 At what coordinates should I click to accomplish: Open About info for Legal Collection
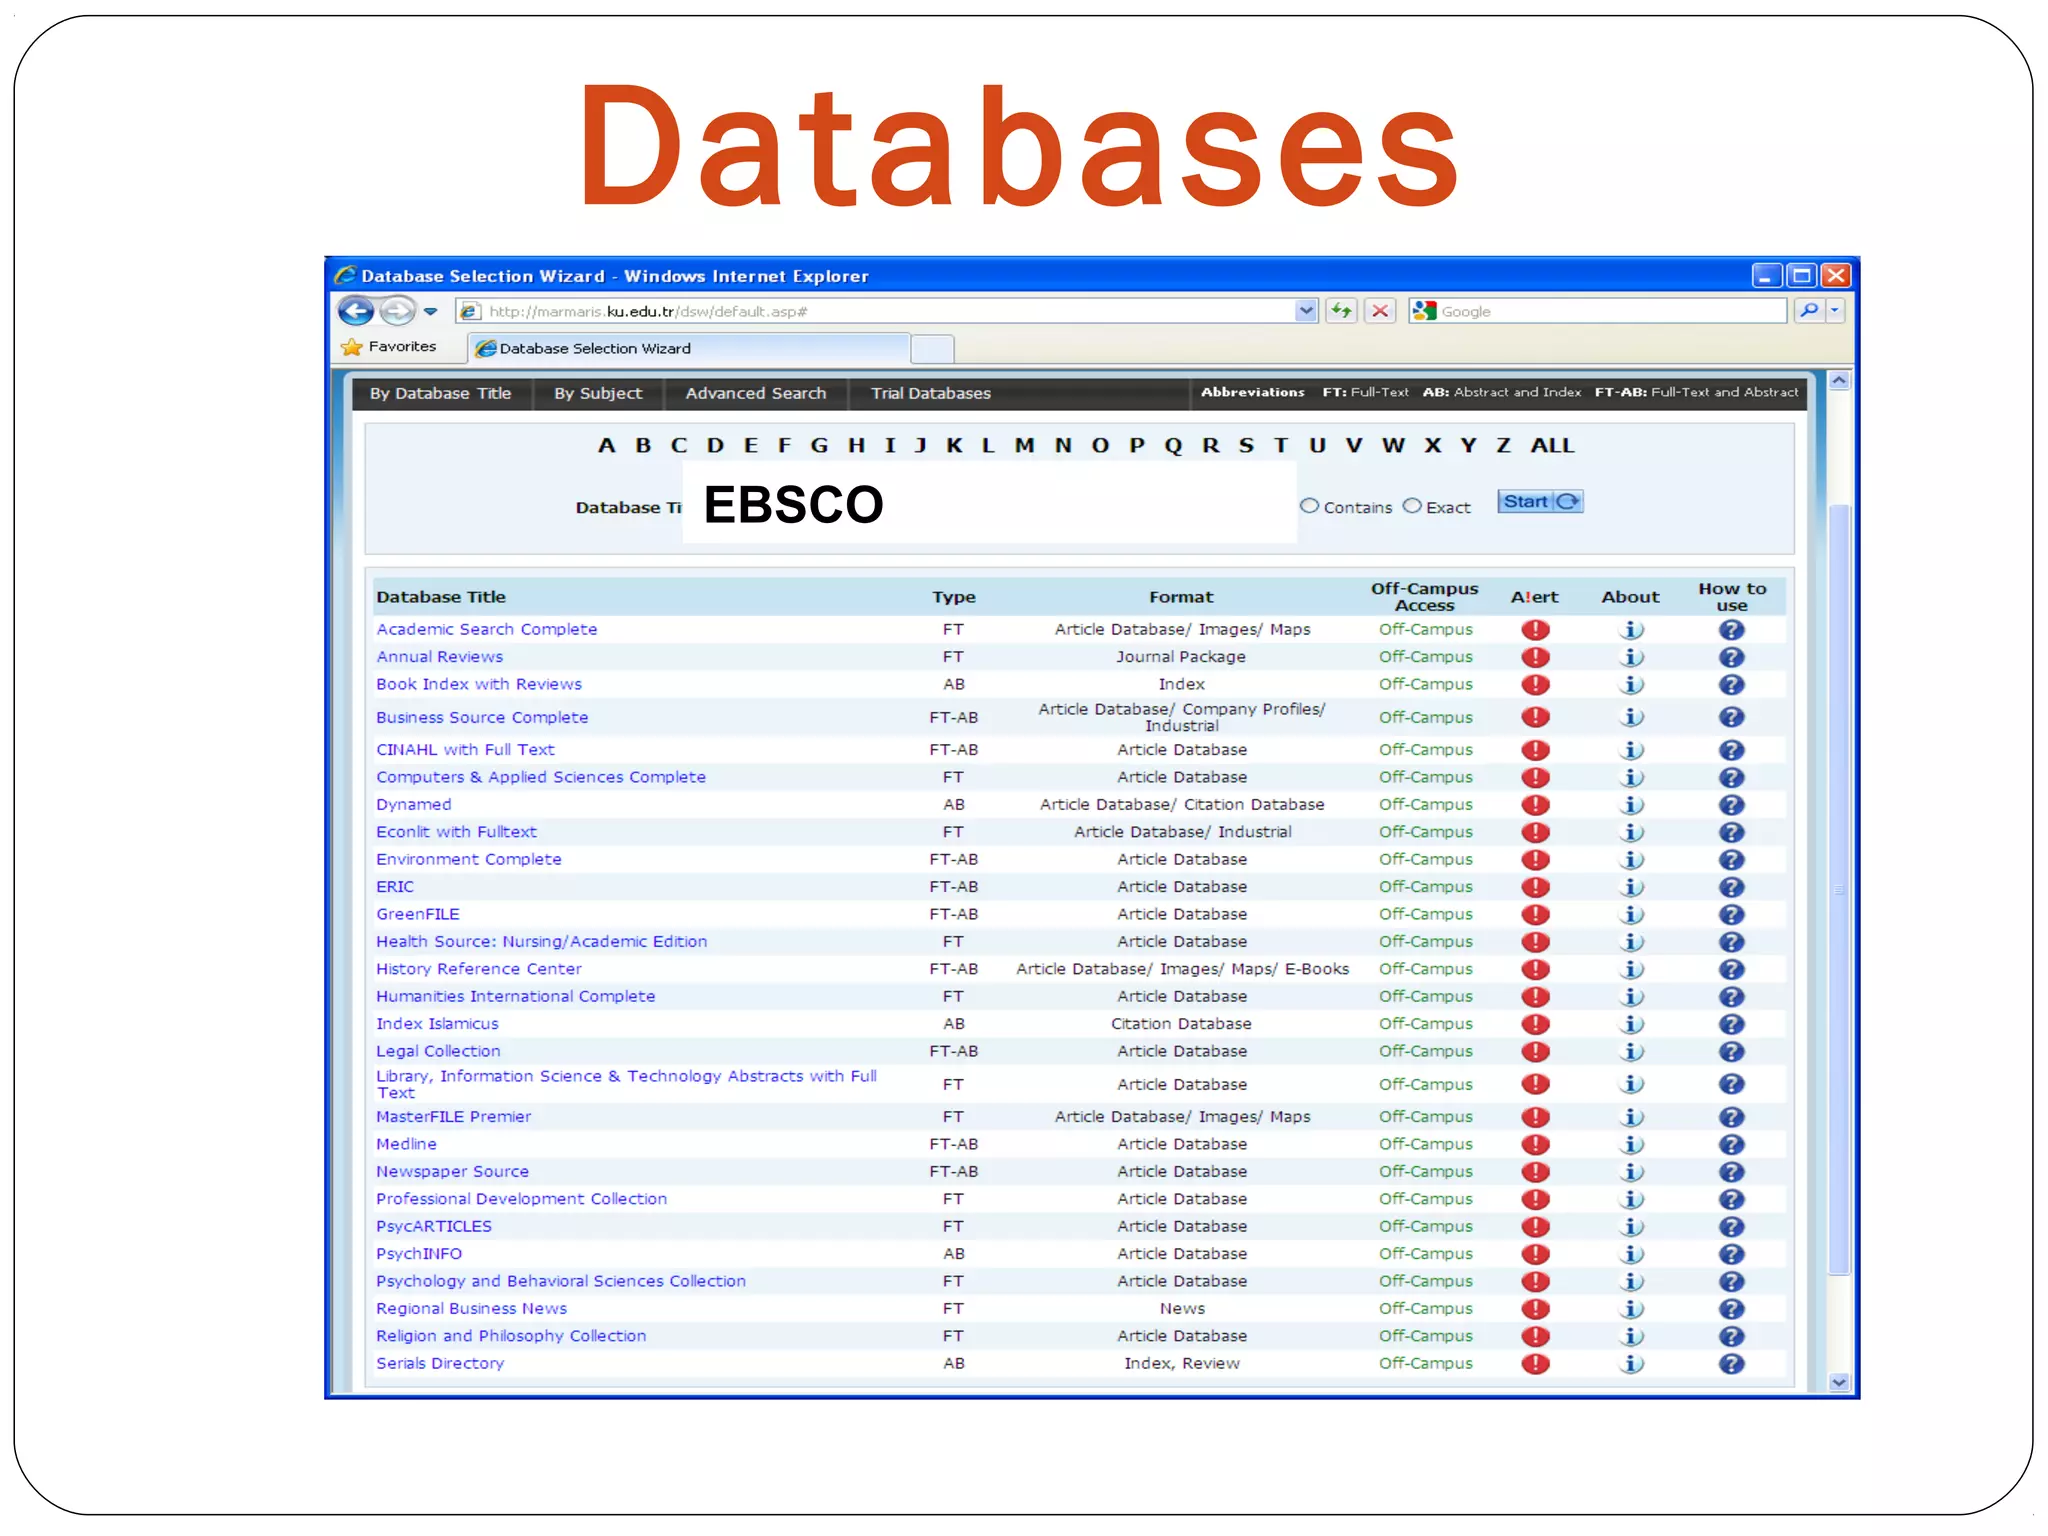[1631, 1052]
